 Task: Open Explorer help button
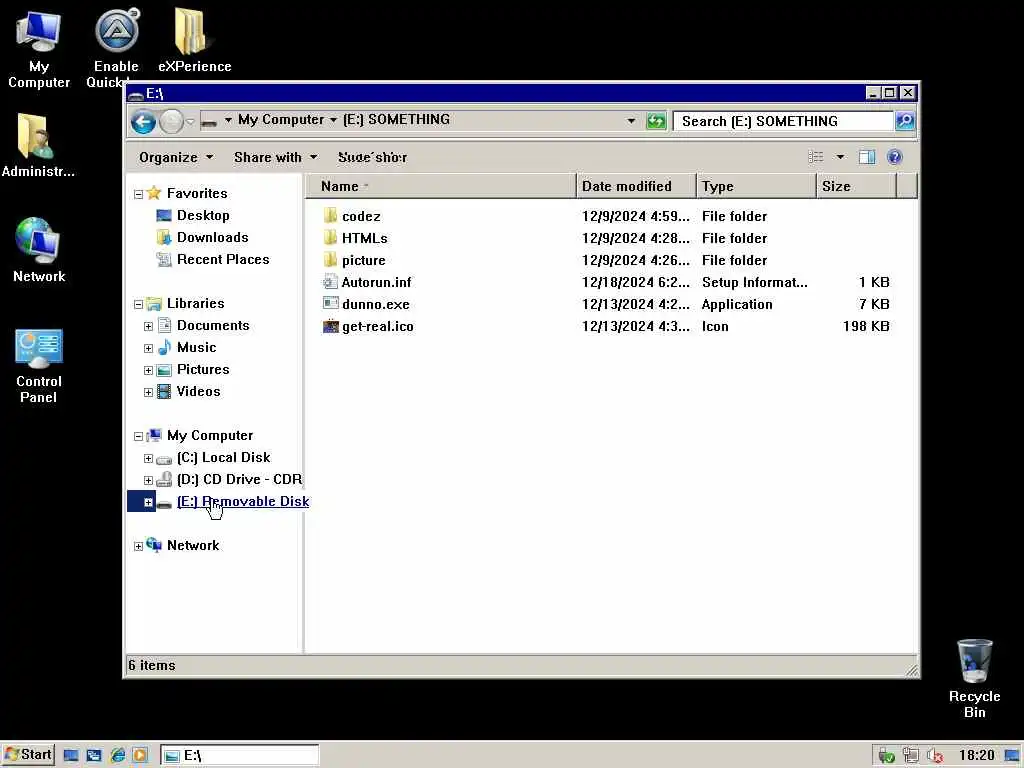(x=895, y=157)
